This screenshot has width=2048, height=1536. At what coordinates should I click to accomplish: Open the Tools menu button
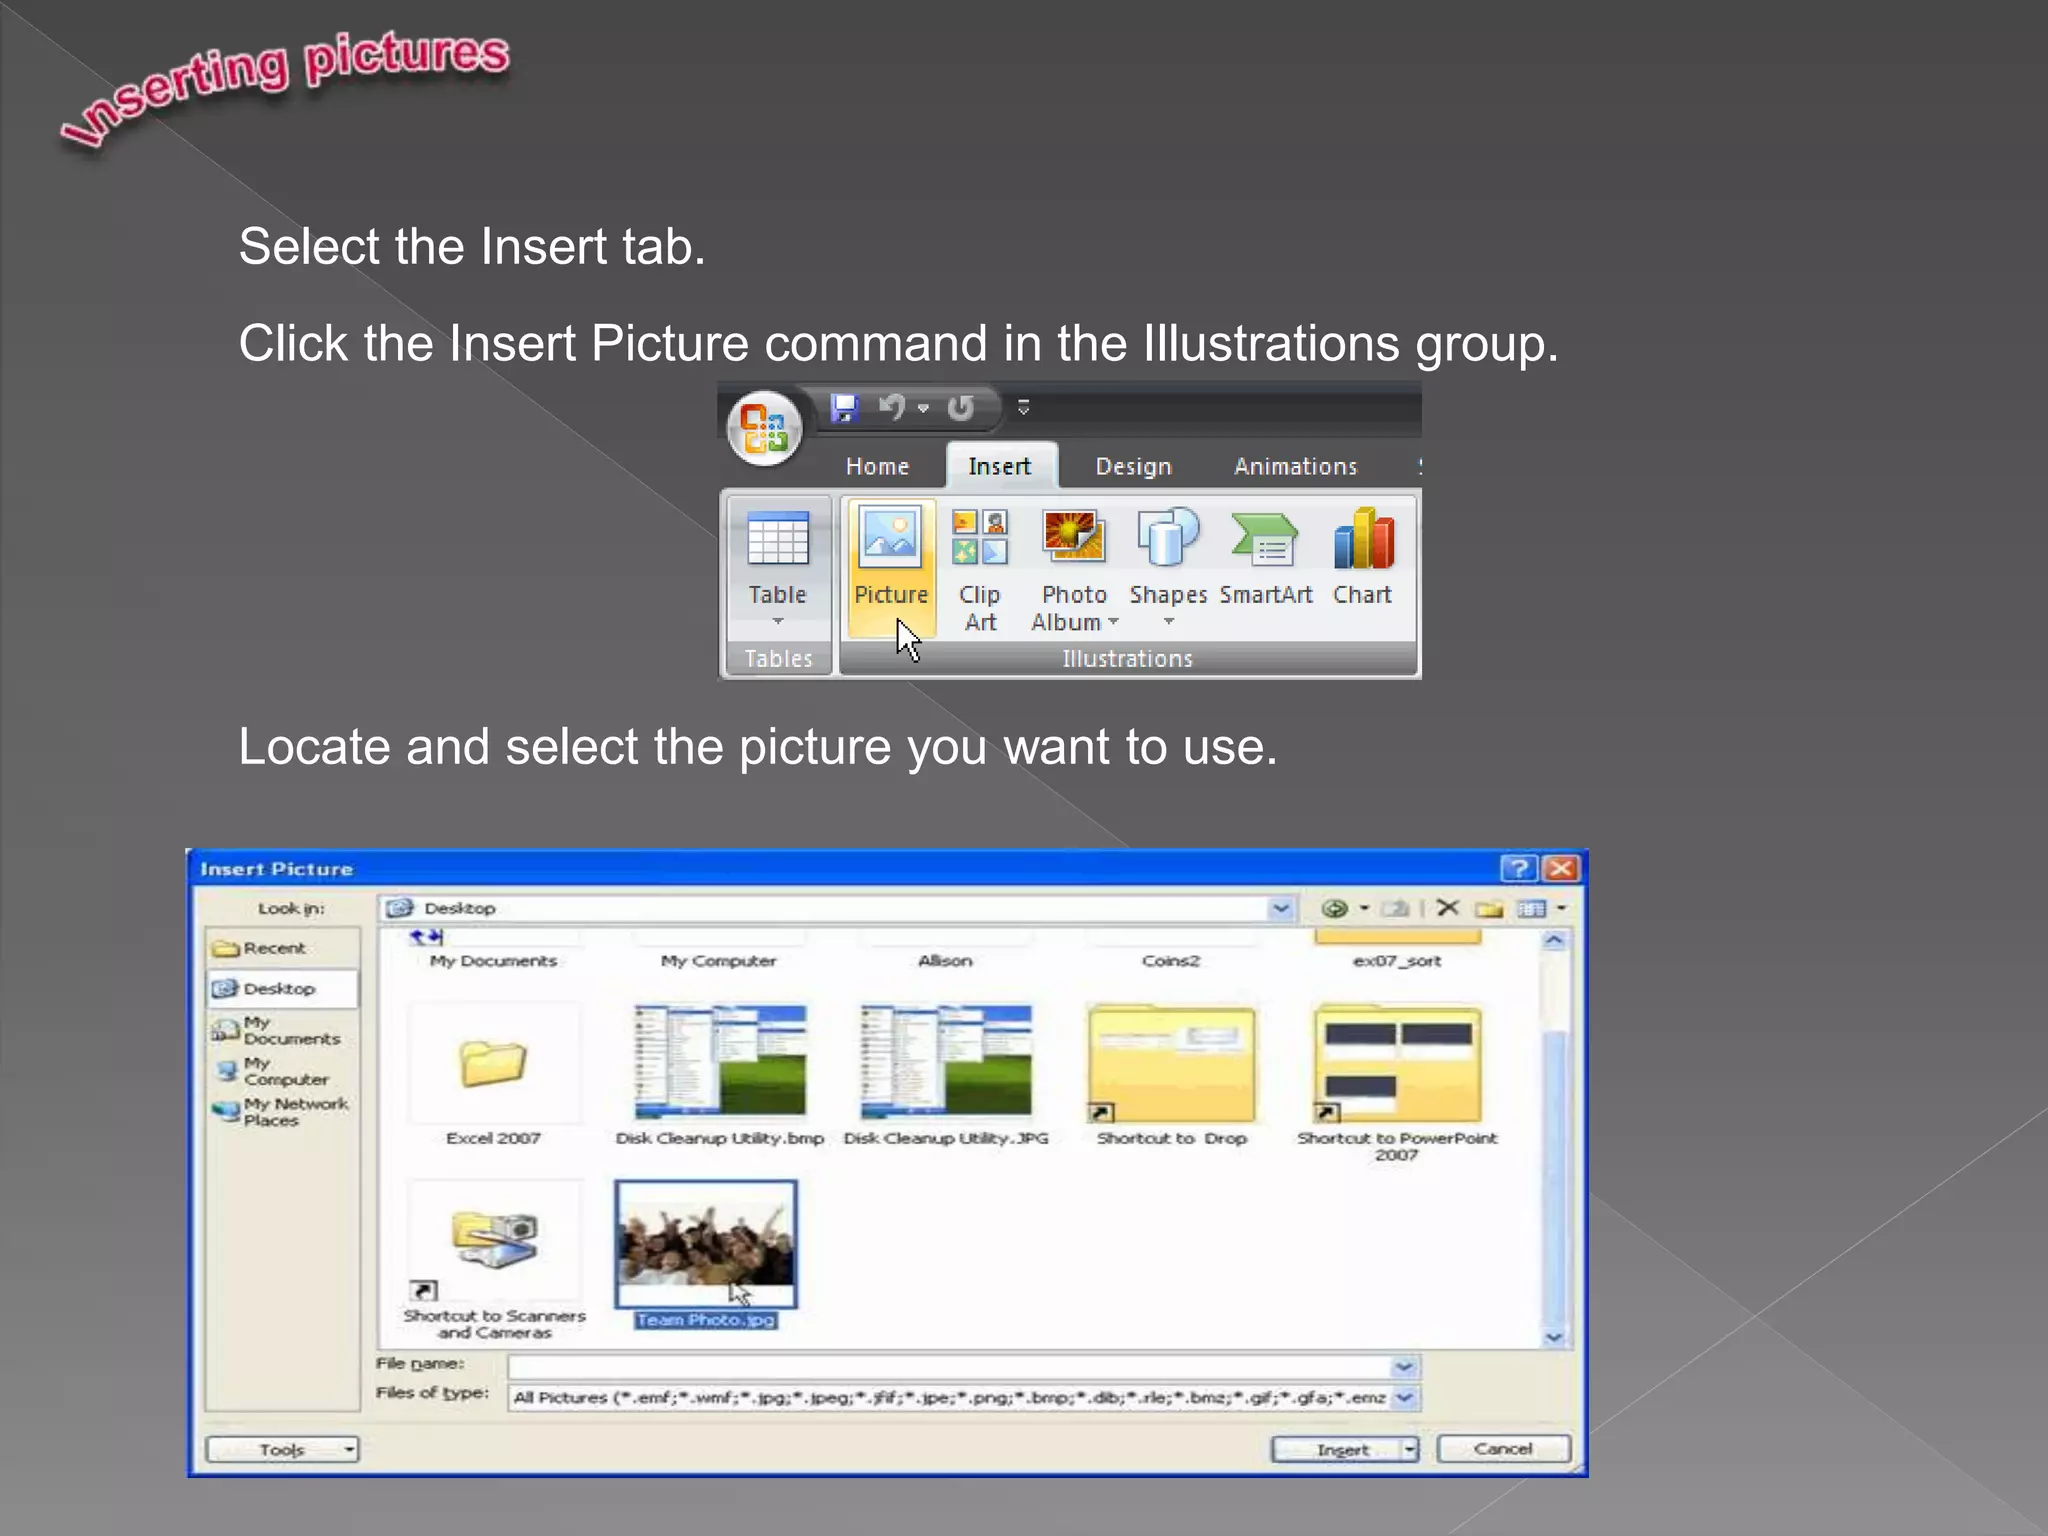click(282, 1449)
